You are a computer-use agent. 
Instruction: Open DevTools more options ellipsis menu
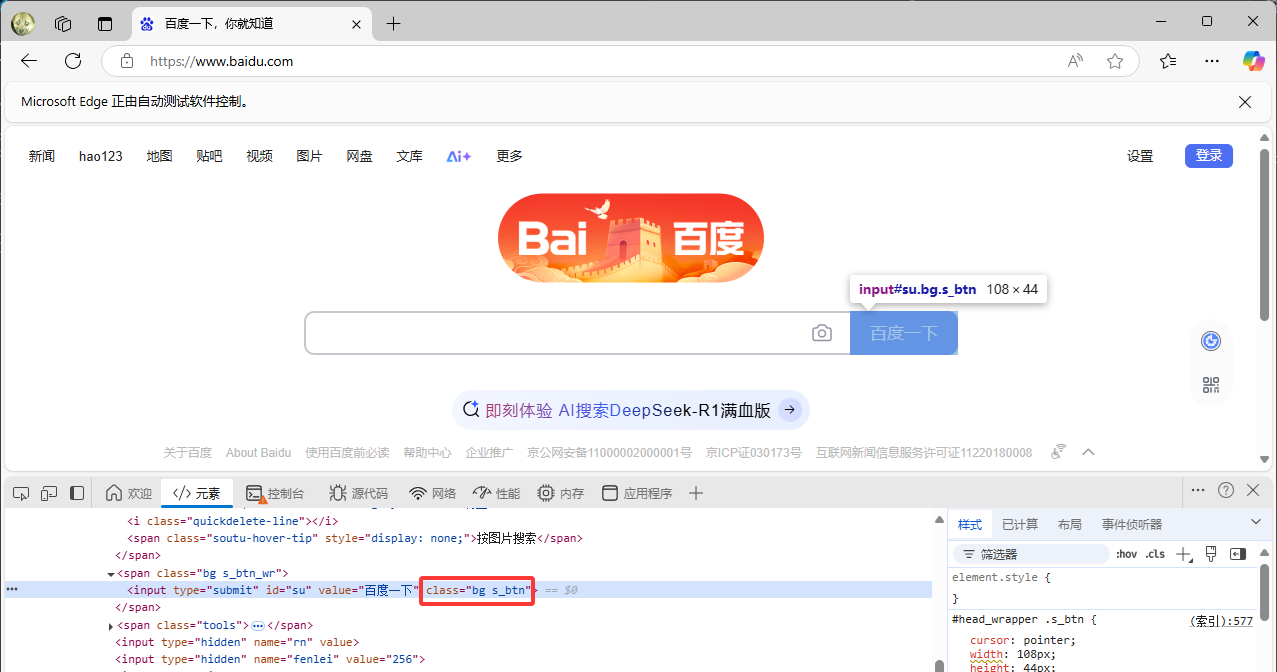[x=1198, y=490]
